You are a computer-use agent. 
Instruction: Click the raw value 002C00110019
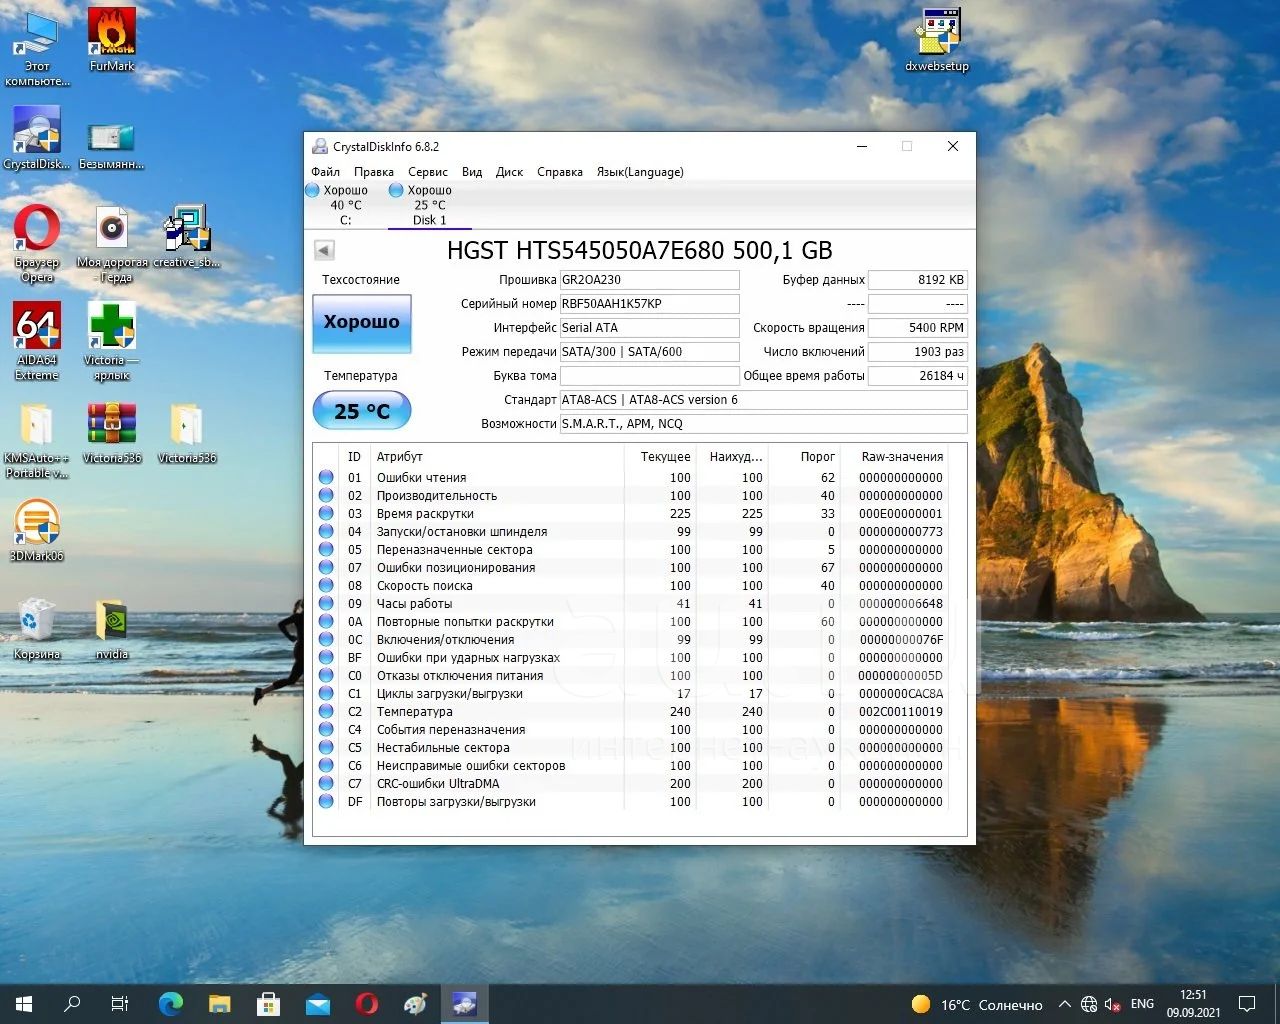point(900,711)
